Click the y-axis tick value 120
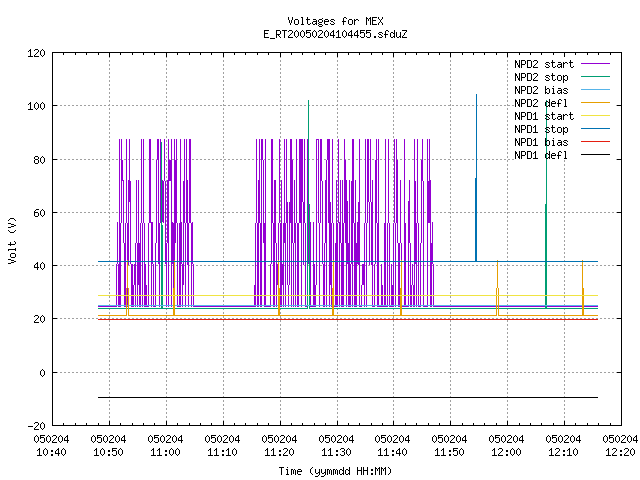This screenshot has width=640, height=480. tap(36, 53)
